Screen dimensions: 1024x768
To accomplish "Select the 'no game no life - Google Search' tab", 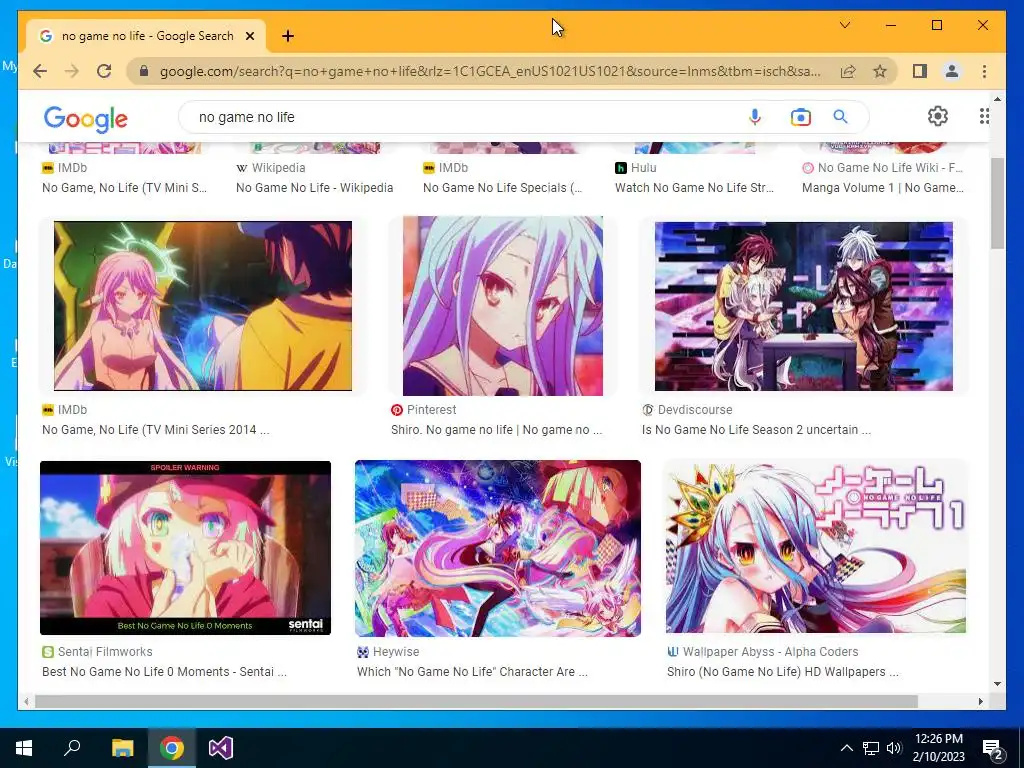I will click(x=147, y=36).
